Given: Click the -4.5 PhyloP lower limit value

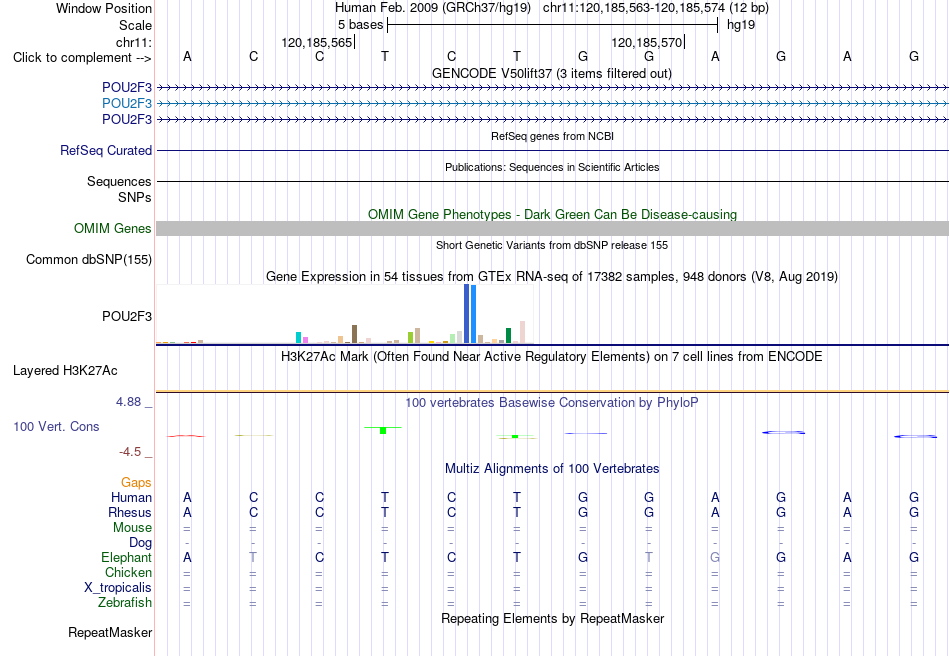Looking at the screenshot, I should tap(130, 452).
